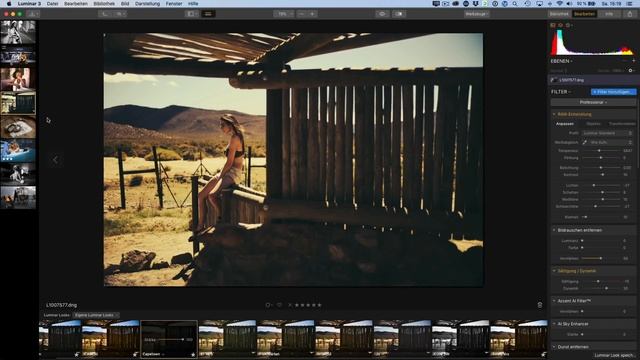Screen dimensions: 640x360
Task: Open the Professional workspace dropdown
Action: [x=593, y=102]
